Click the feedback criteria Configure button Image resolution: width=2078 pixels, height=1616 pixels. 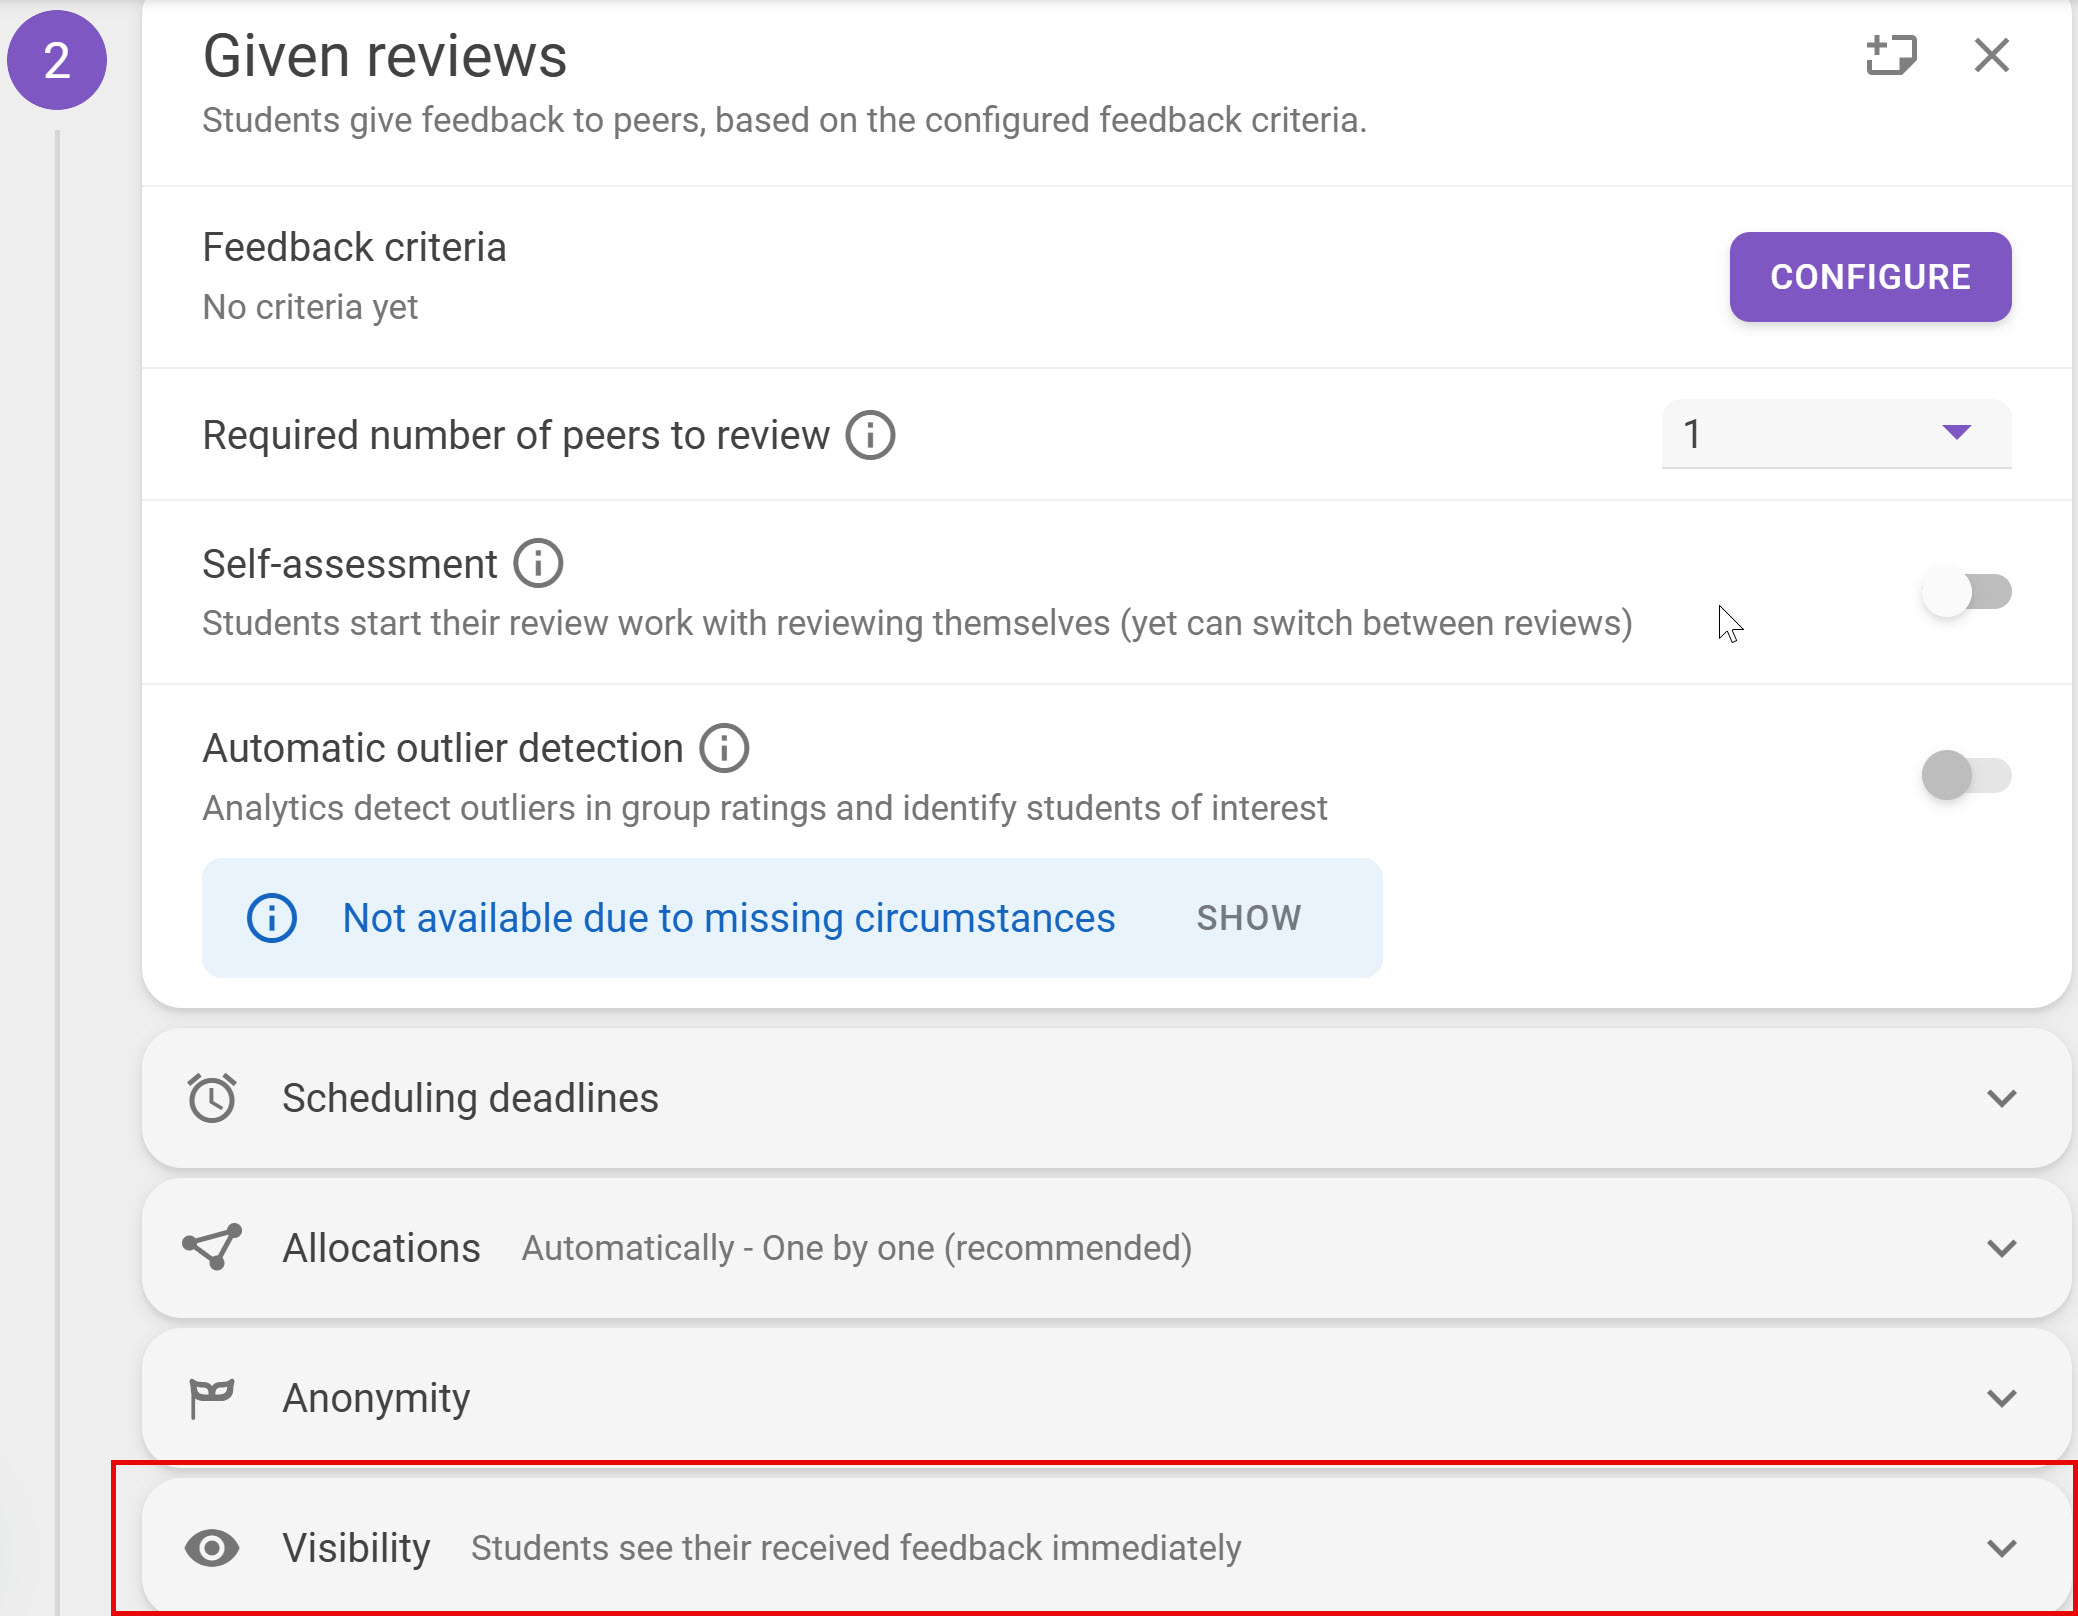click(1869, 277)
